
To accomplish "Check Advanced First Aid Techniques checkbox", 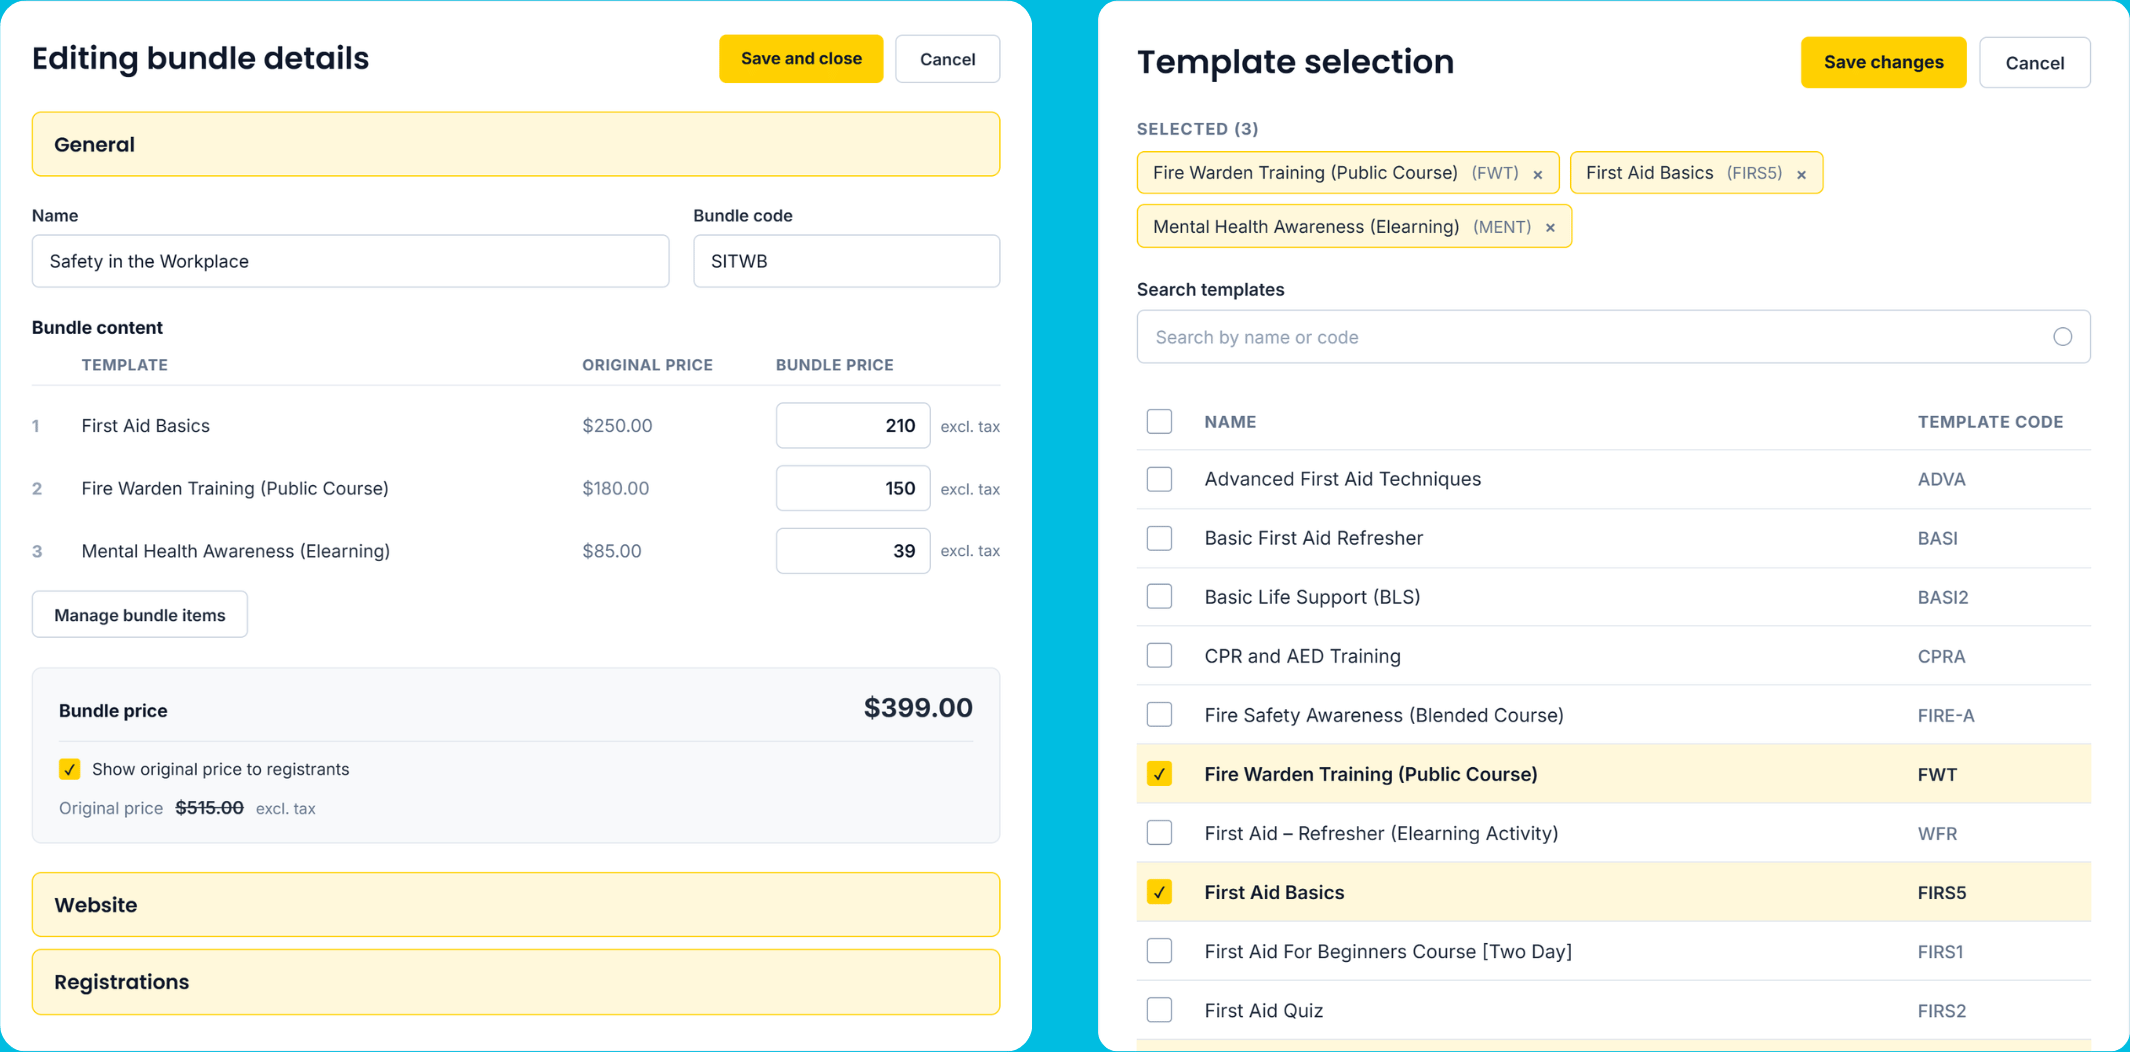I will point(1159,479).
